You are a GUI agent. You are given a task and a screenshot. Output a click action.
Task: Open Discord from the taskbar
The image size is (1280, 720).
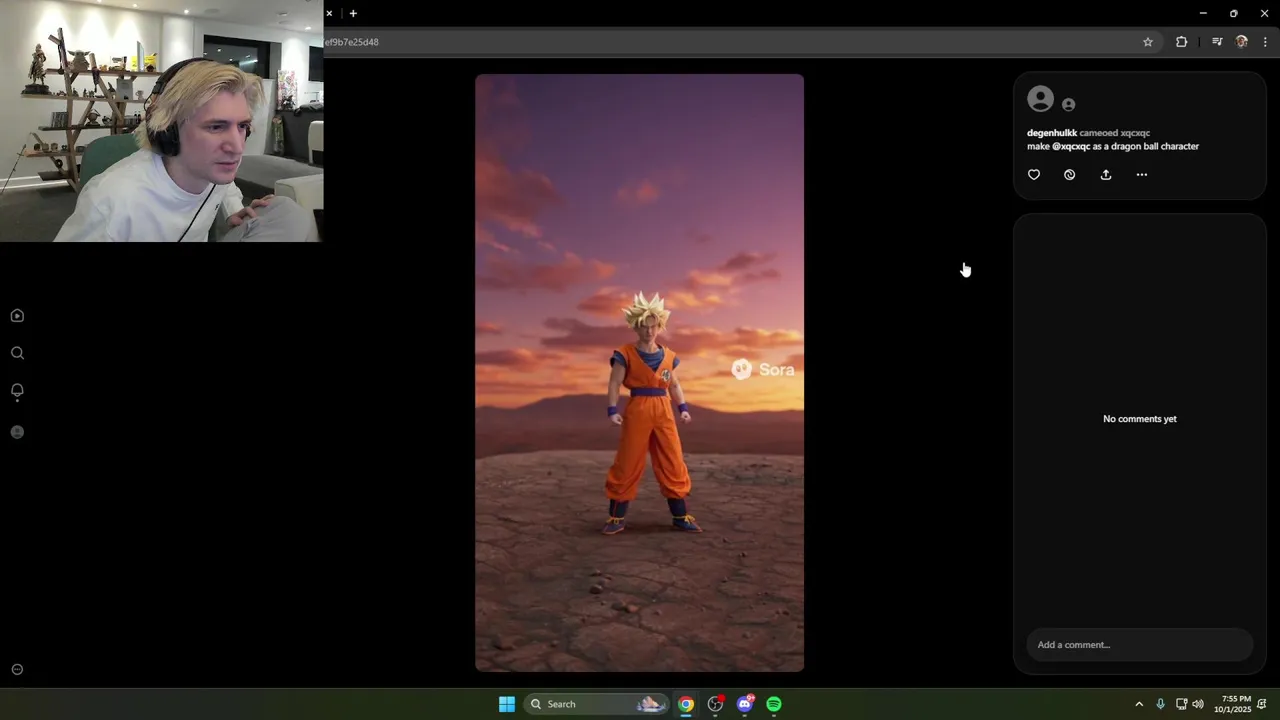point(745,704)
